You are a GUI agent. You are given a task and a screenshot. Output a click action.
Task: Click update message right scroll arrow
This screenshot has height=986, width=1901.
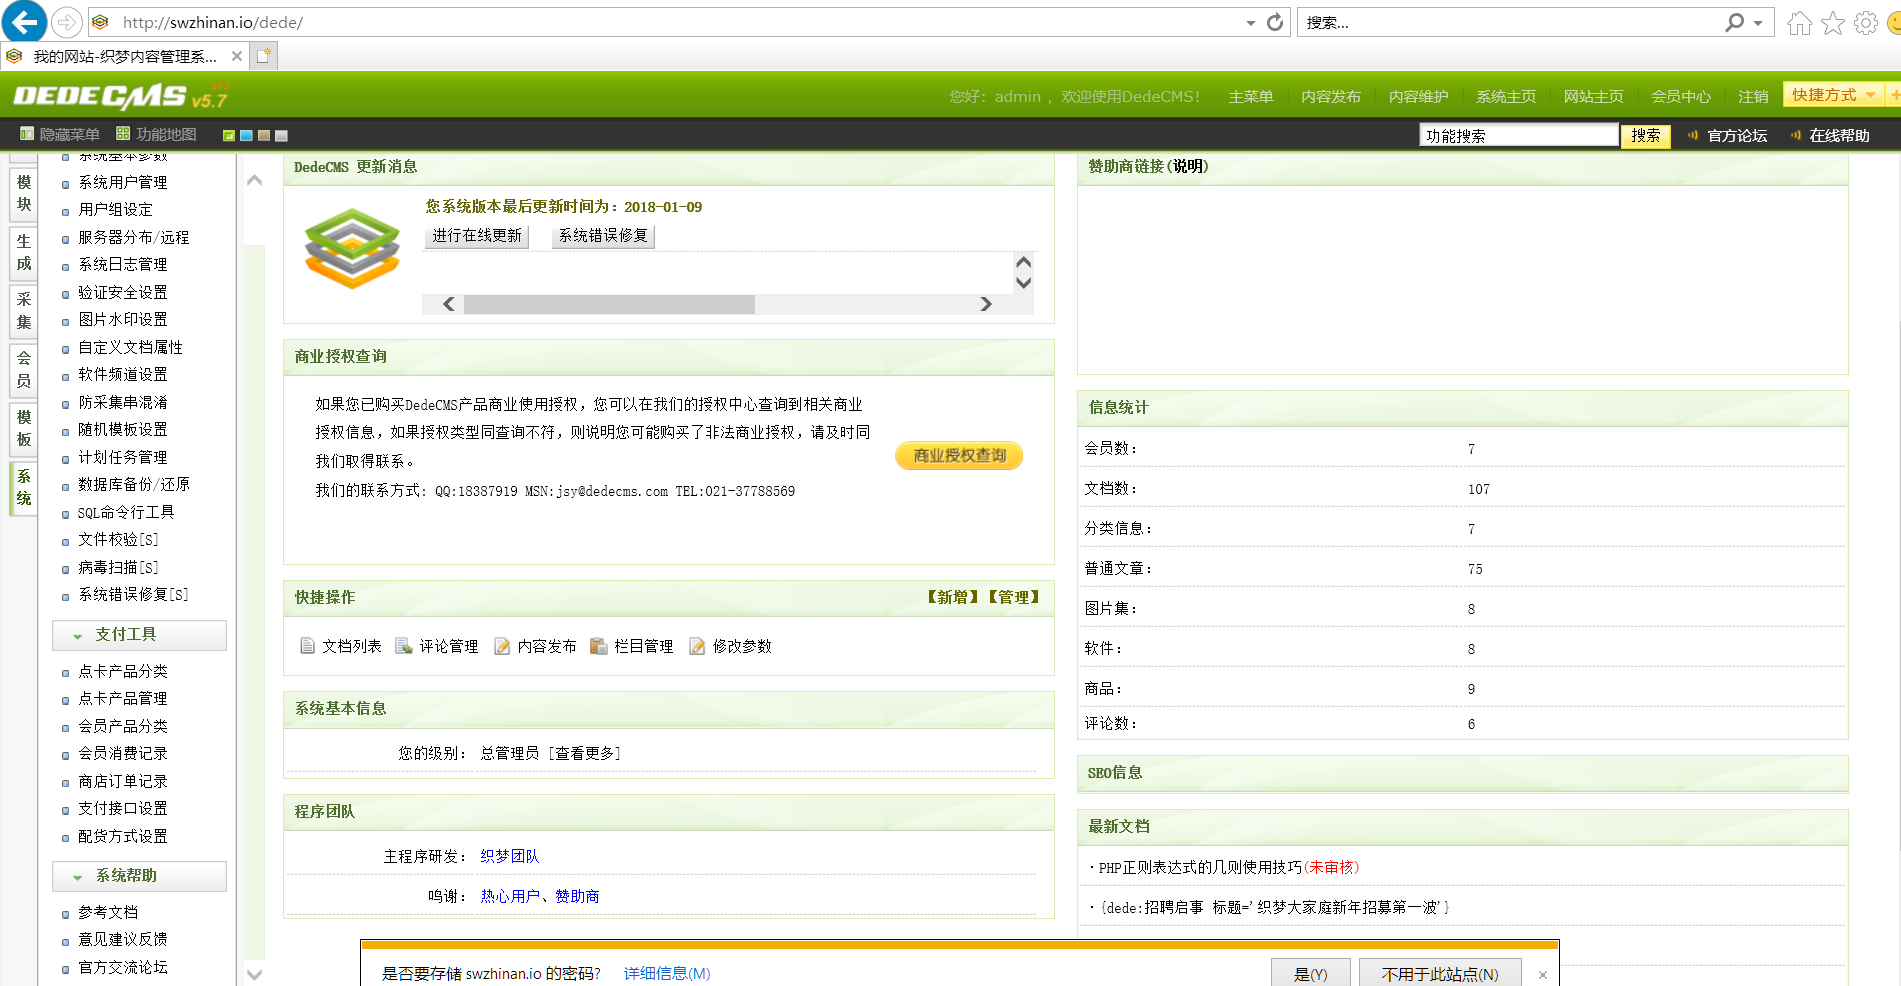coord(986,304)
